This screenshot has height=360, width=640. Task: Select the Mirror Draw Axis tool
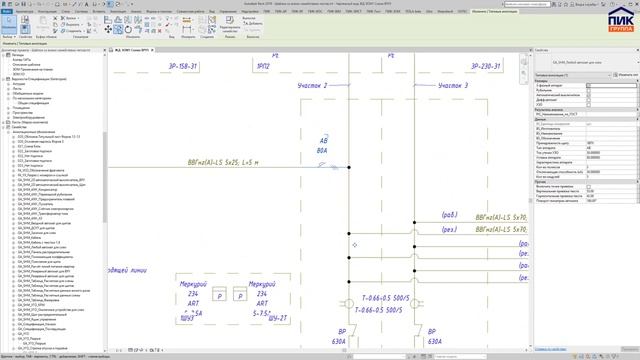tap(138, 20)
